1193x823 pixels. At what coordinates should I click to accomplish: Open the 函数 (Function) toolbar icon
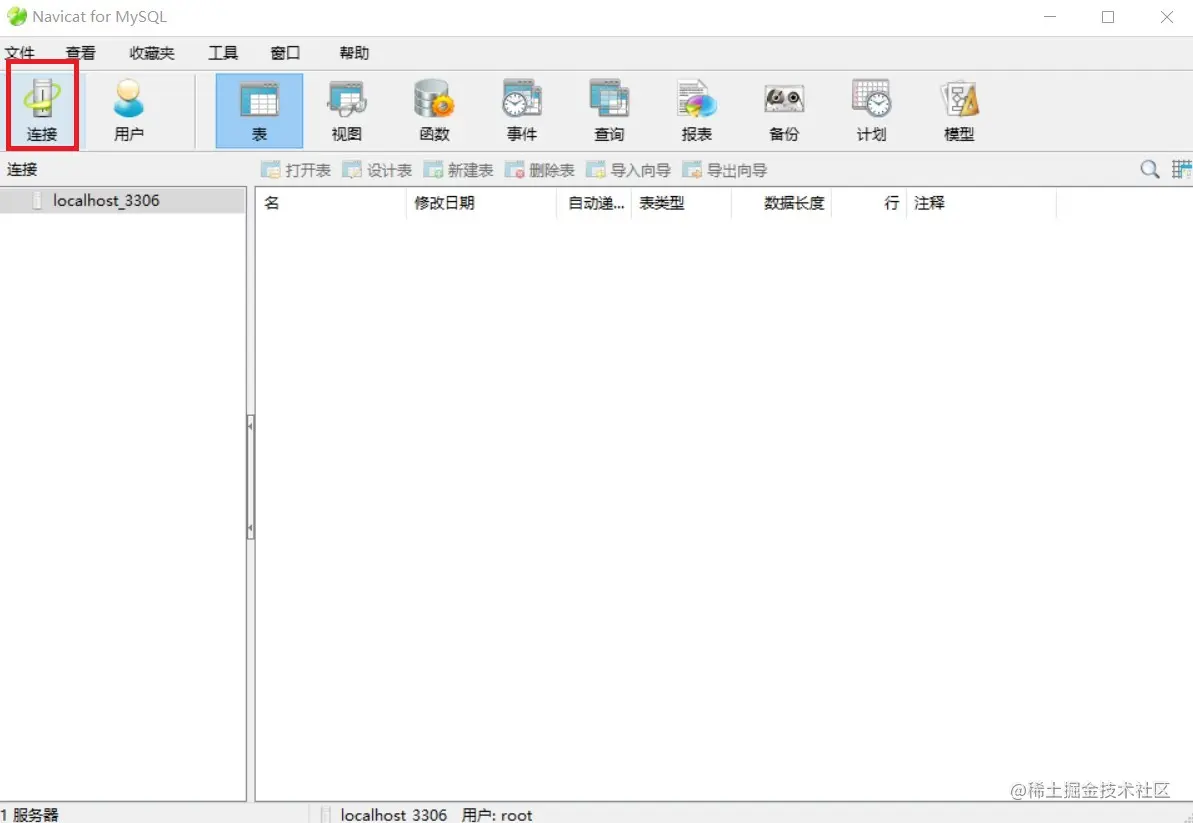[434, 110]
